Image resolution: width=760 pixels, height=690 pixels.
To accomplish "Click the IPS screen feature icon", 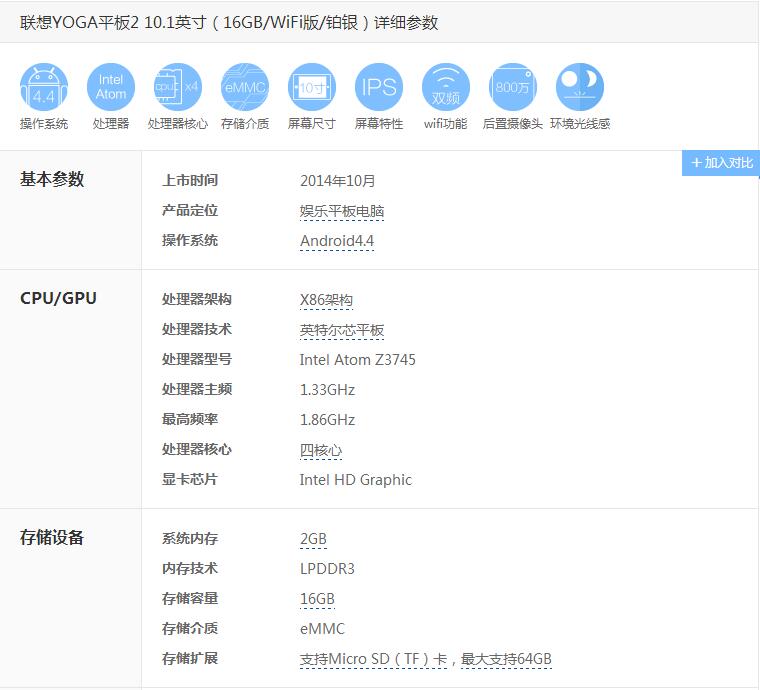I will (379, 87).
